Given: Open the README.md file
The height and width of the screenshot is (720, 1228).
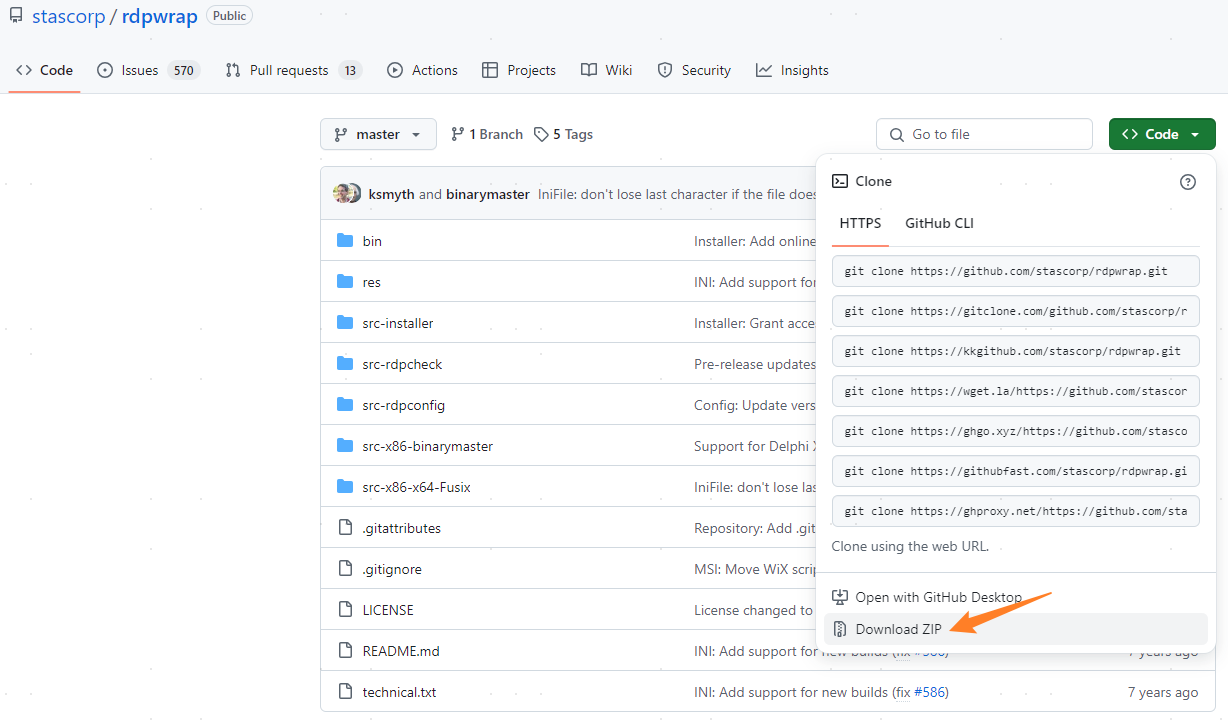Looking at the screenshot, I should click(401, 651).
